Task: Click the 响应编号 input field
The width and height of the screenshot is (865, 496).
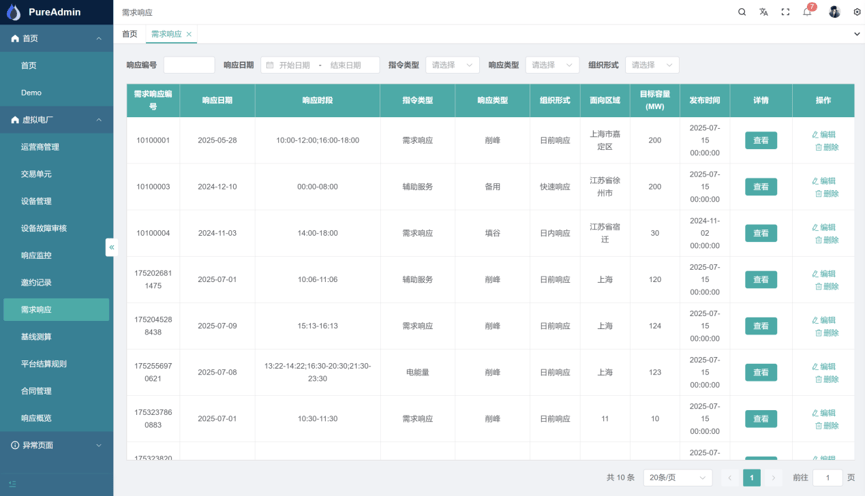Action: point(189,65)
